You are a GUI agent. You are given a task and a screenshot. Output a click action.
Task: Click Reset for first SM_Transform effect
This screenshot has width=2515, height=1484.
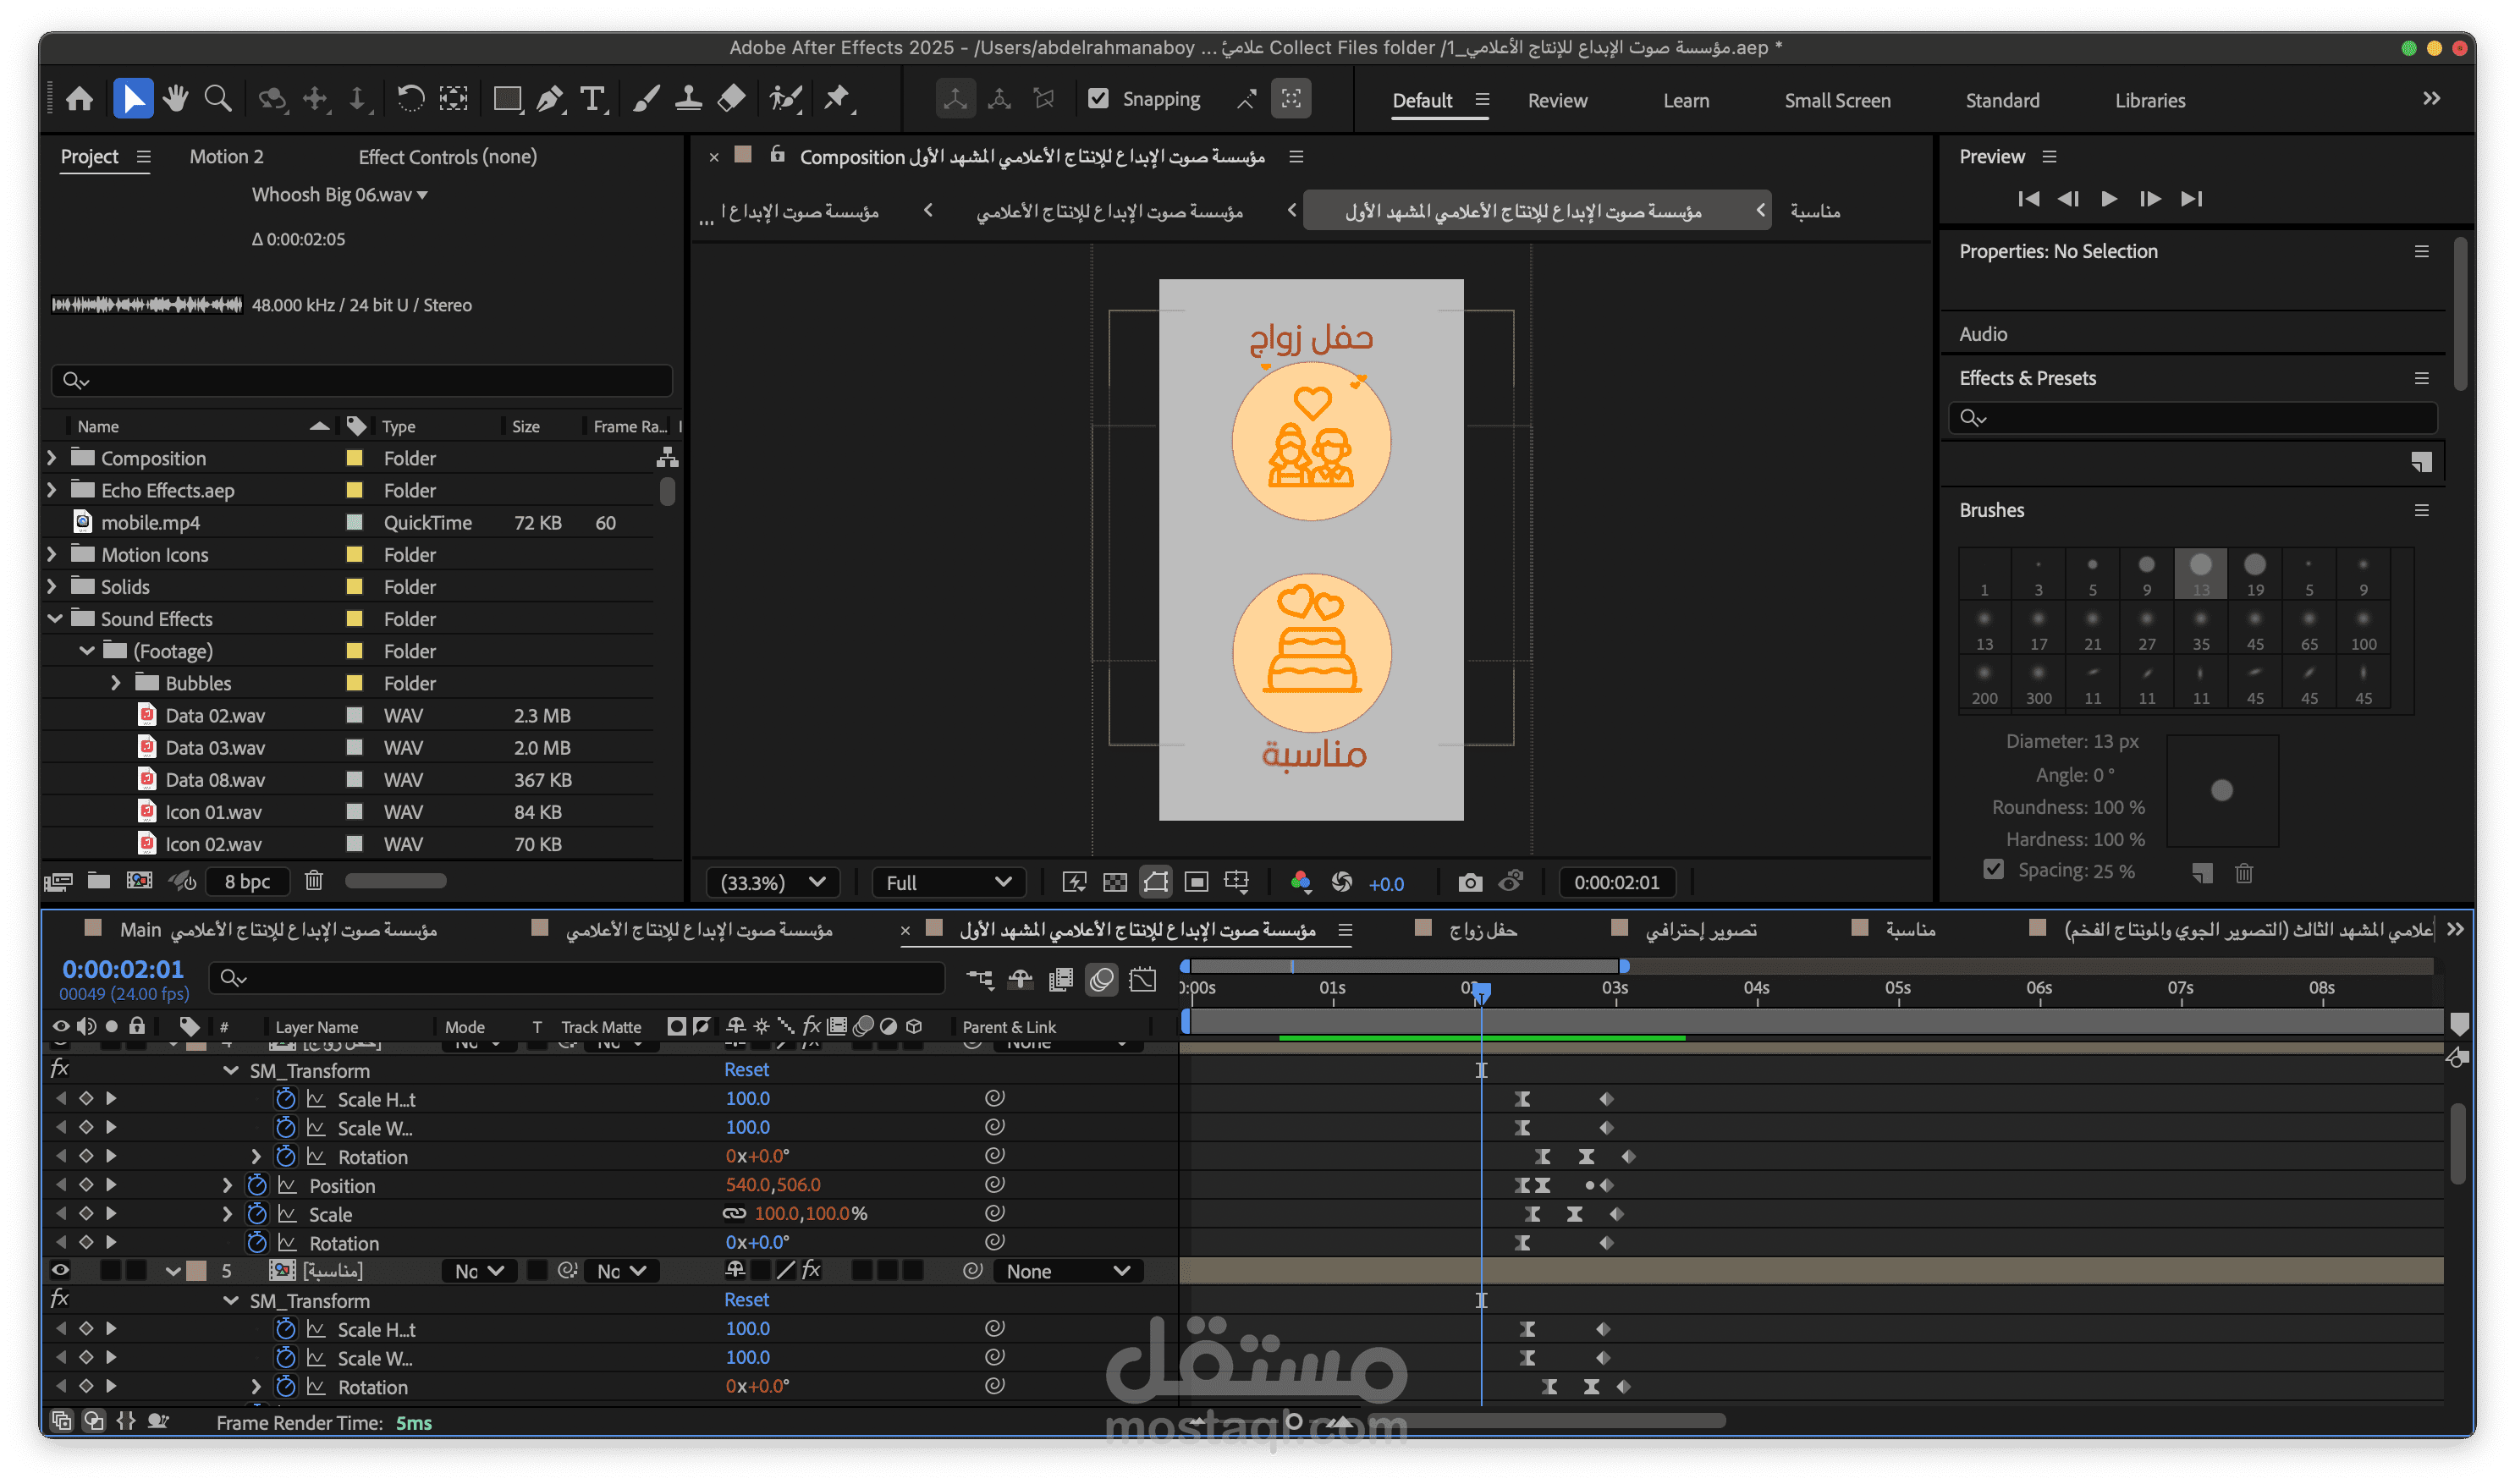[x=746, y=1069]
